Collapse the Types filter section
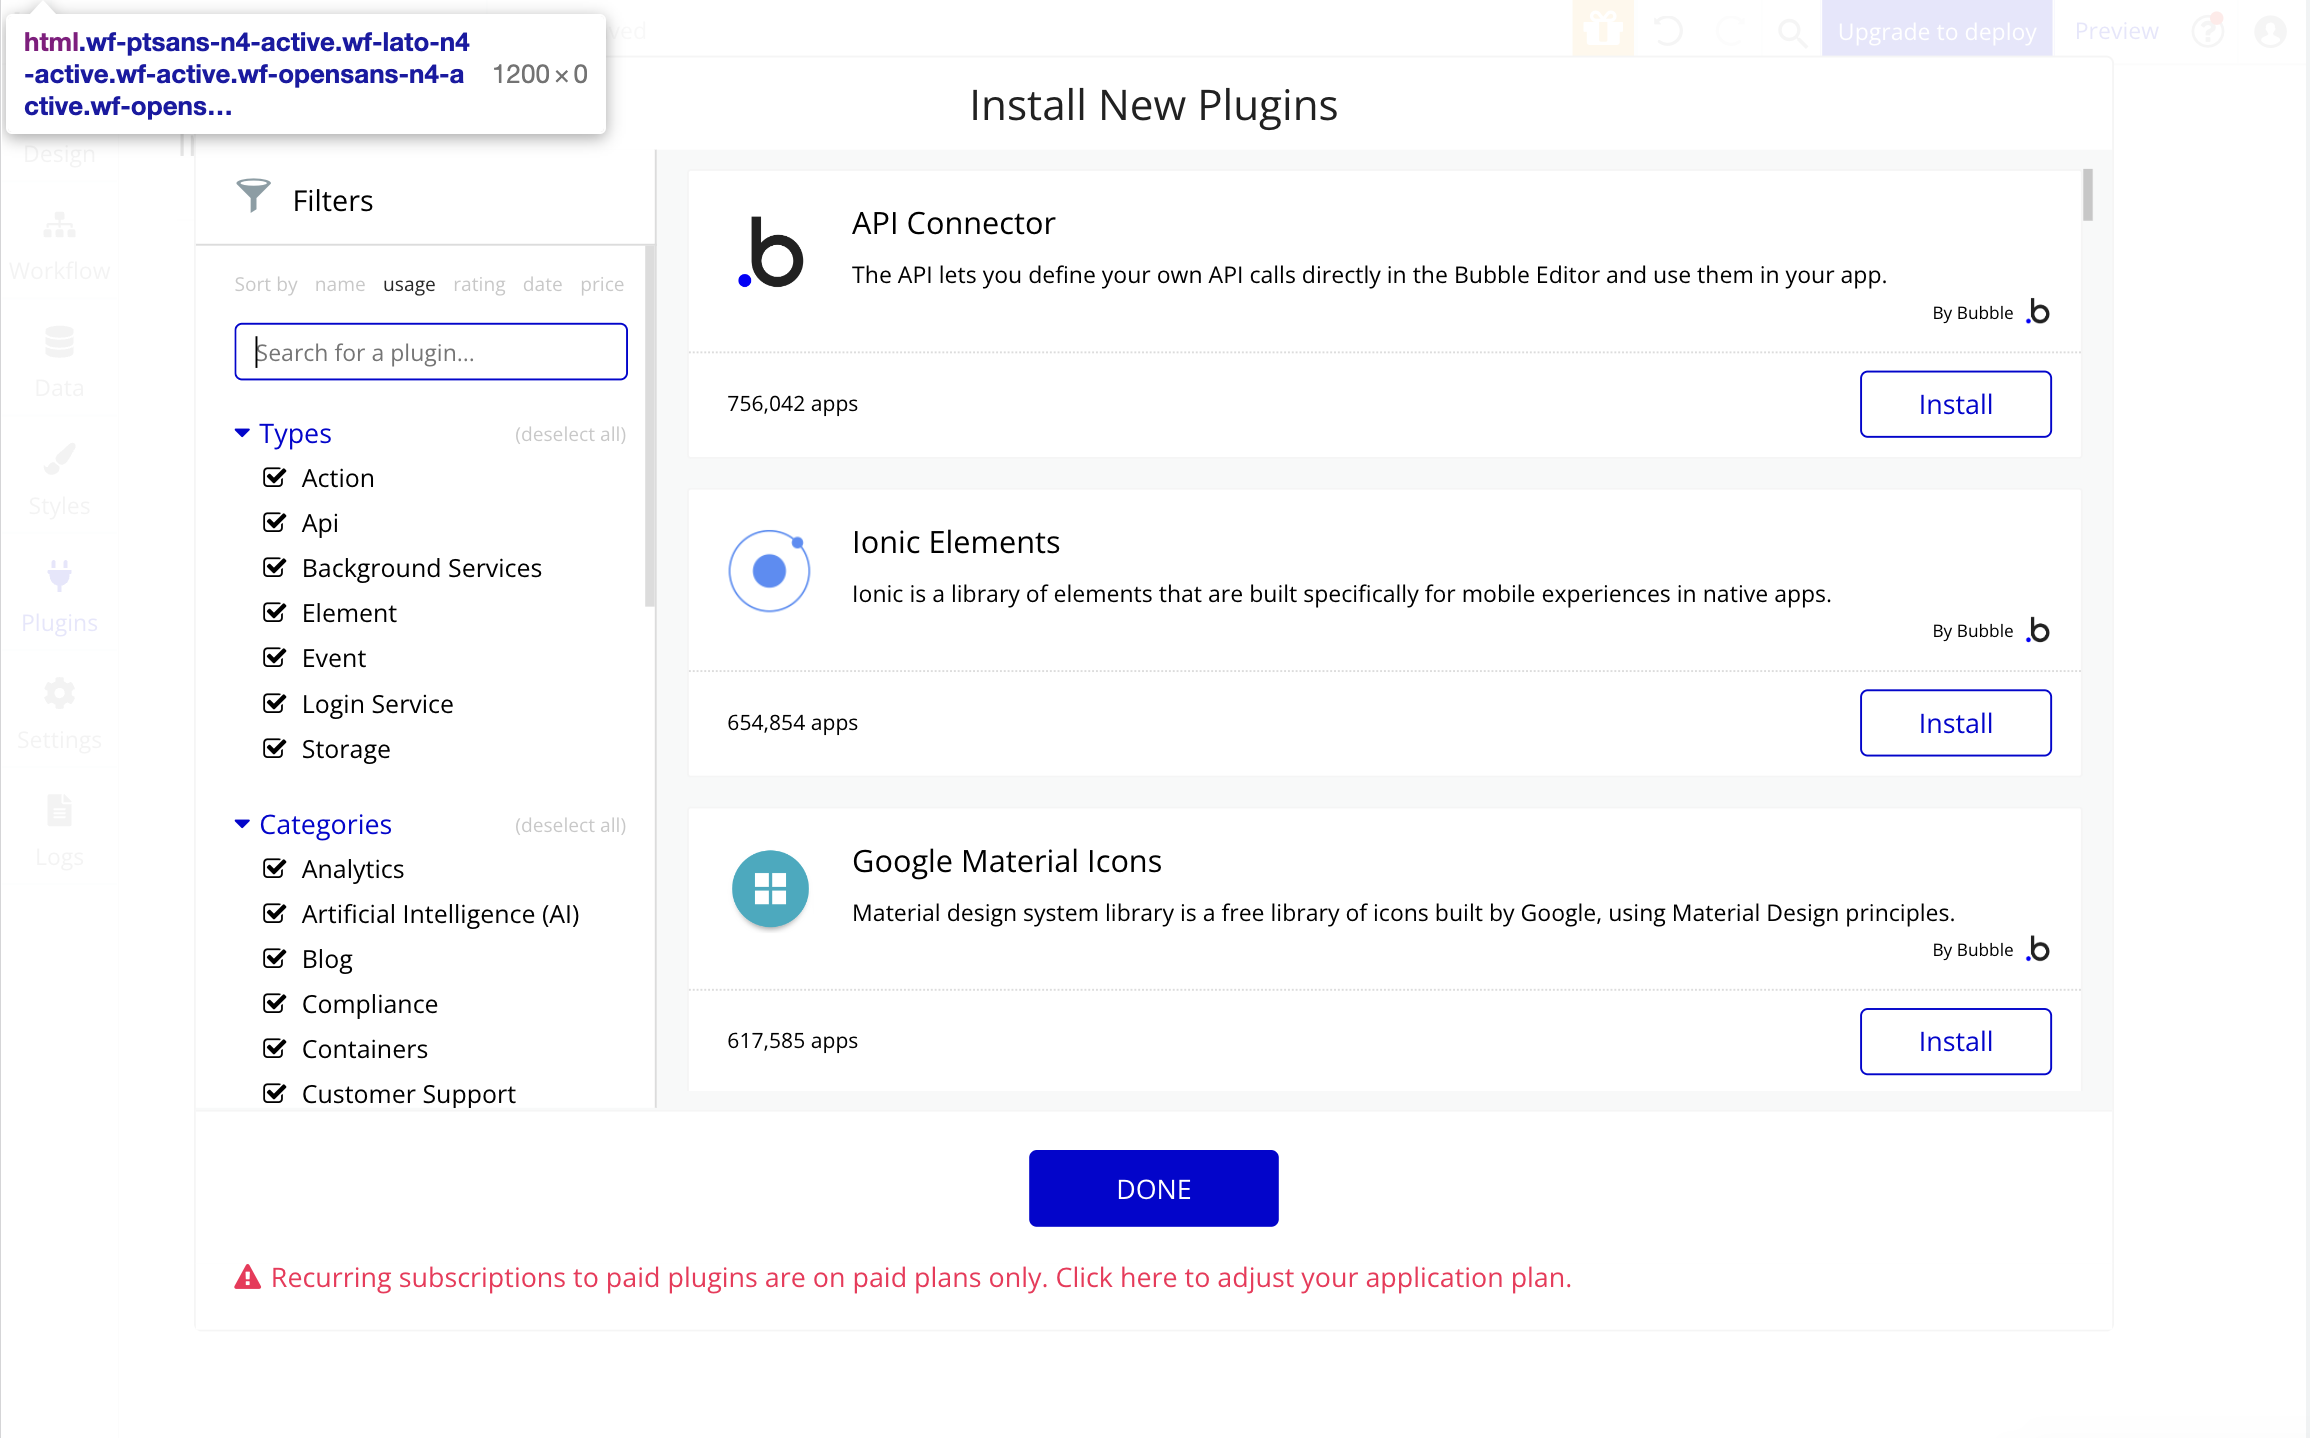Screen dimensions: 2310x1438 (241, 433)
